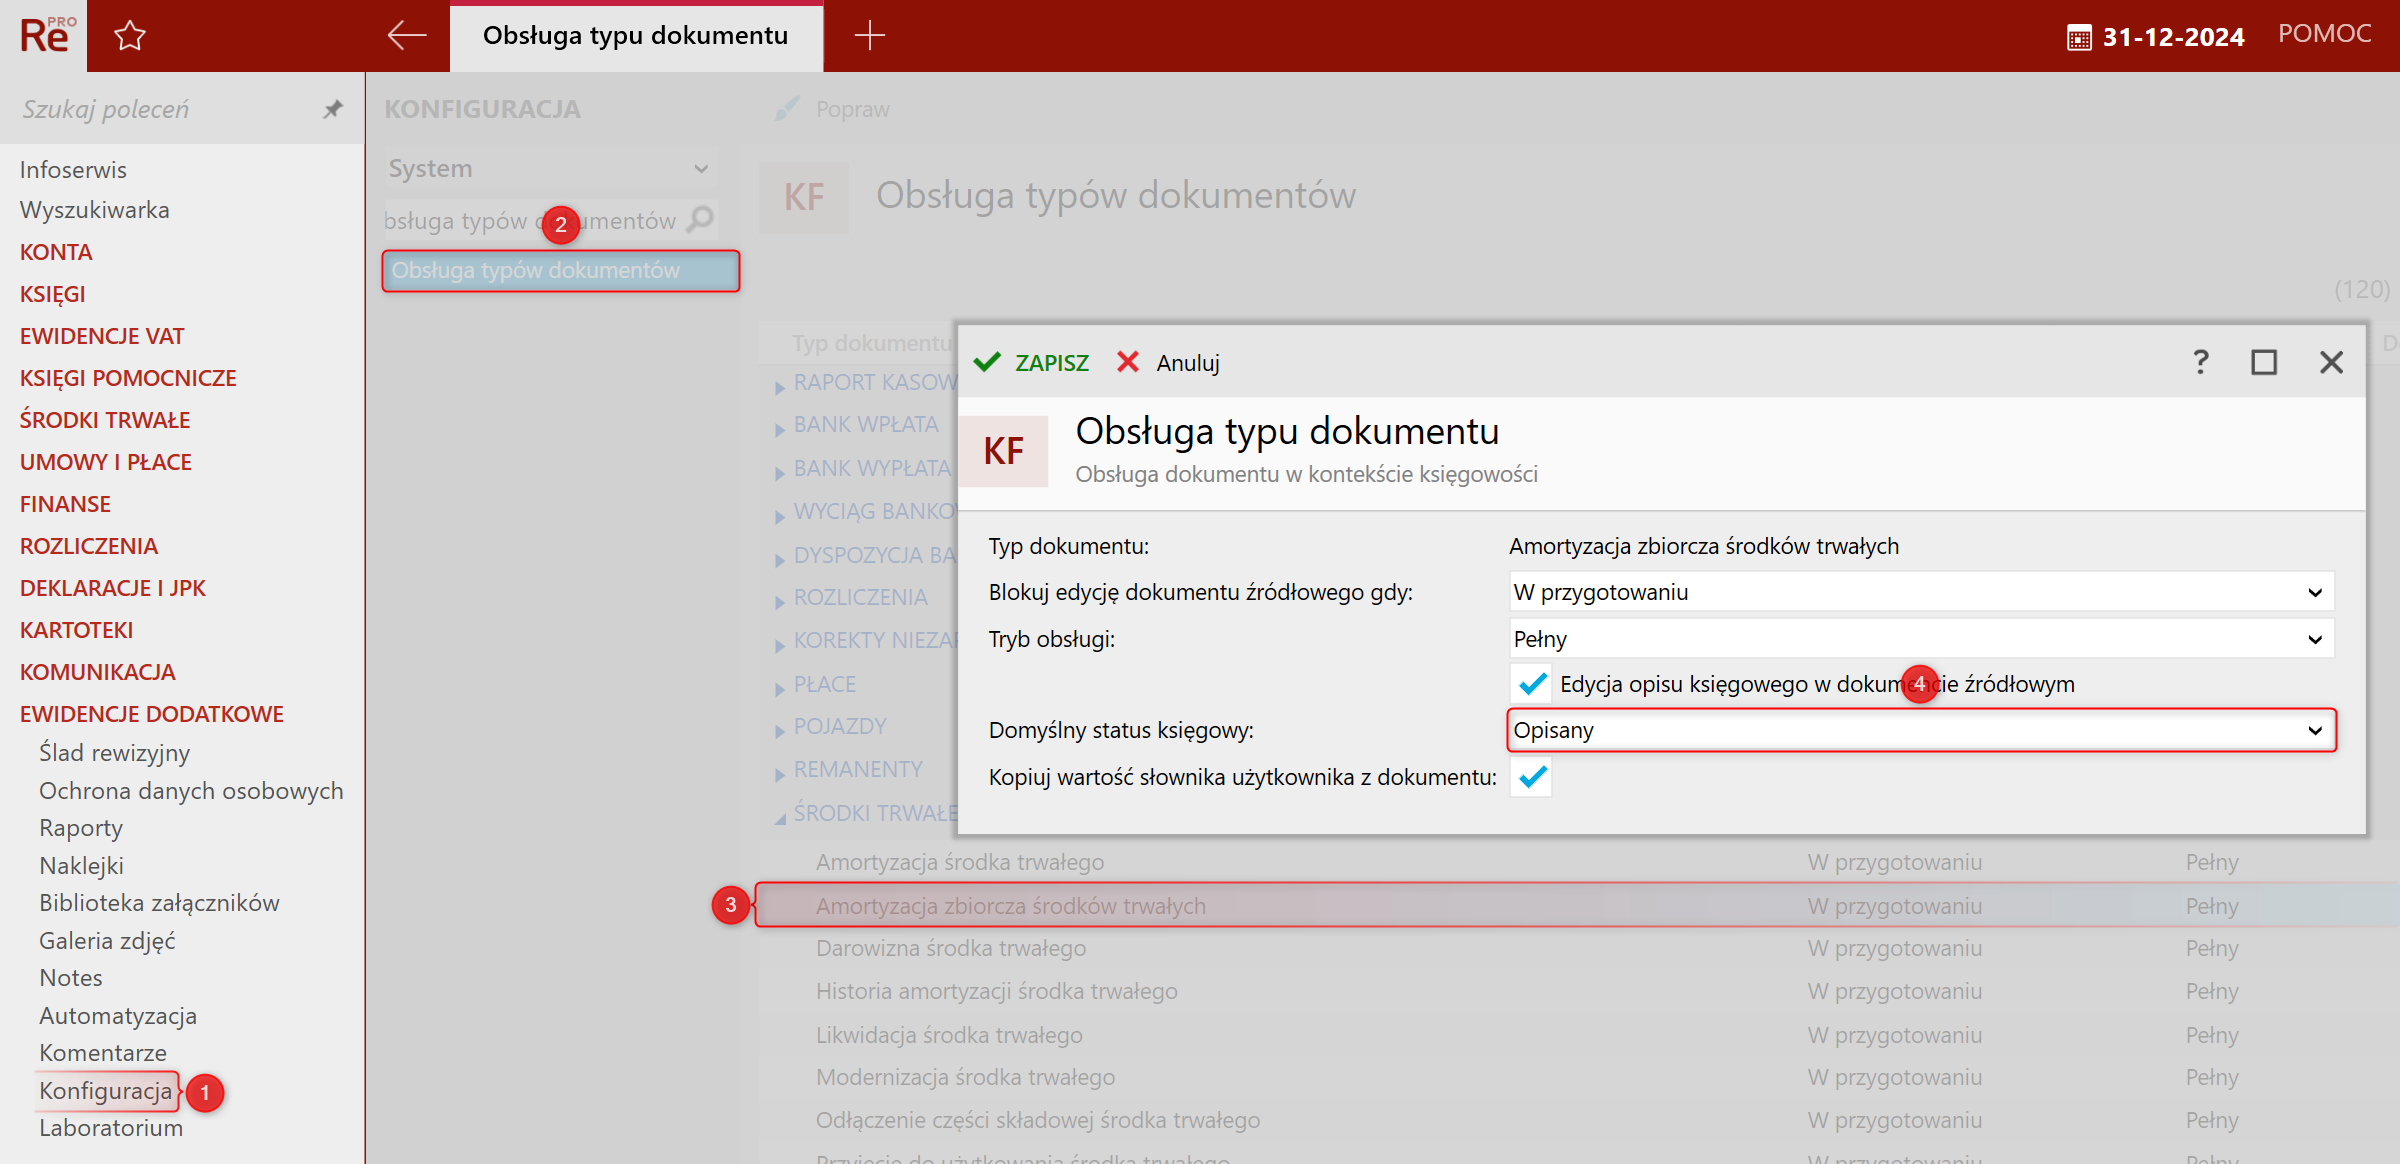
Task: Click the calendar date icon
Action: [x=2078, y=38]
